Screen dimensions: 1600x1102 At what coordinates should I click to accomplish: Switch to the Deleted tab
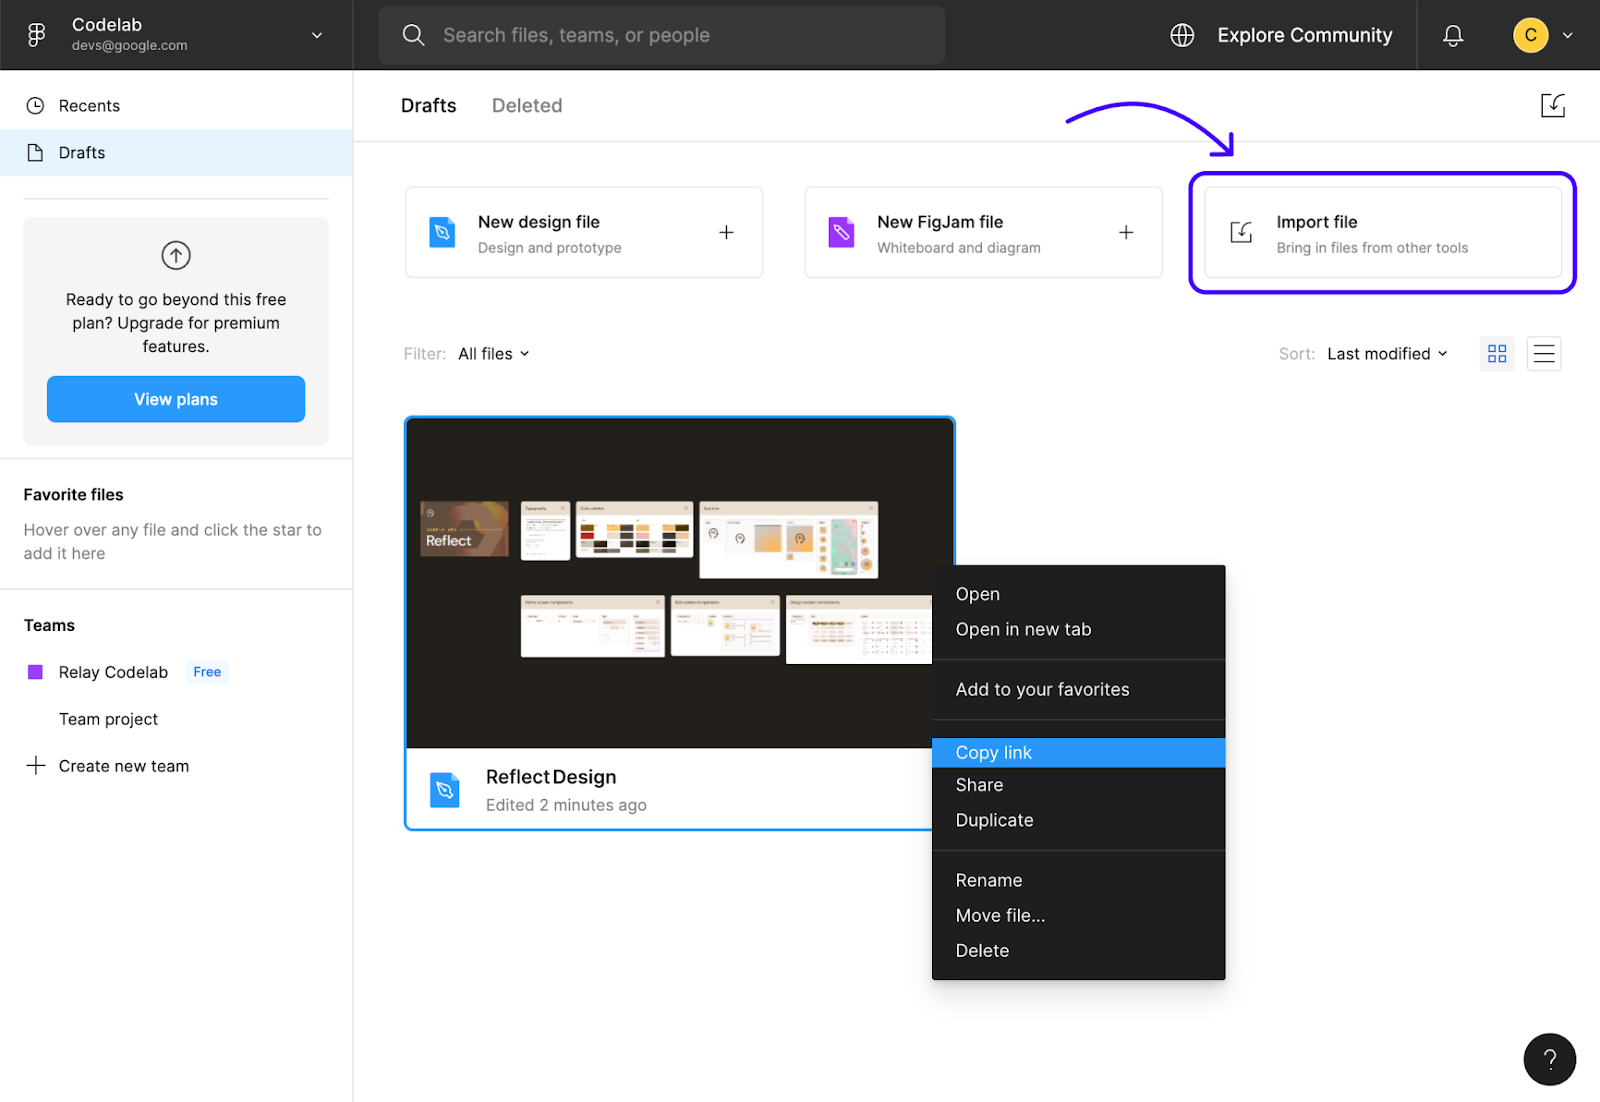(x=527, y=106)
